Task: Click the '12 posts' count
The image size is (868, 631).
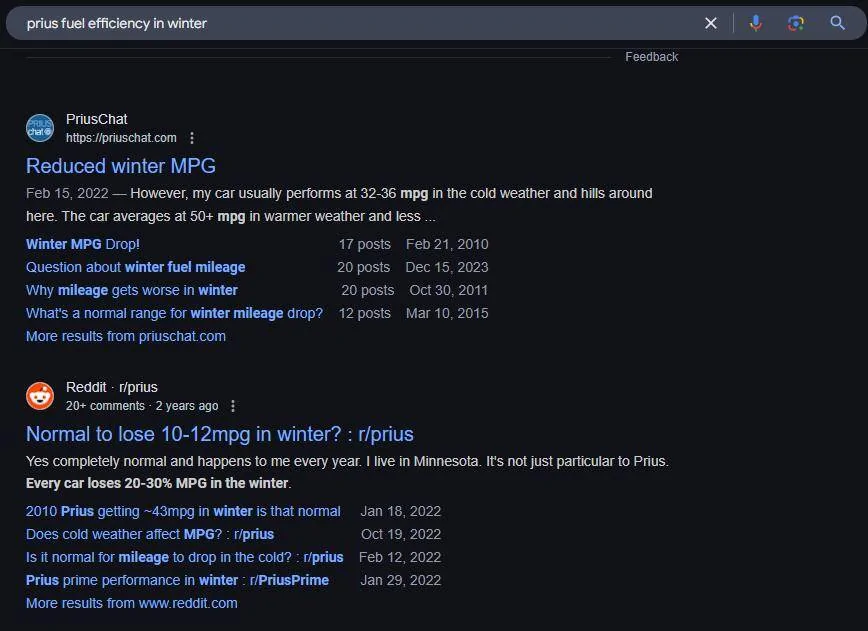Action: coord(365,313)
